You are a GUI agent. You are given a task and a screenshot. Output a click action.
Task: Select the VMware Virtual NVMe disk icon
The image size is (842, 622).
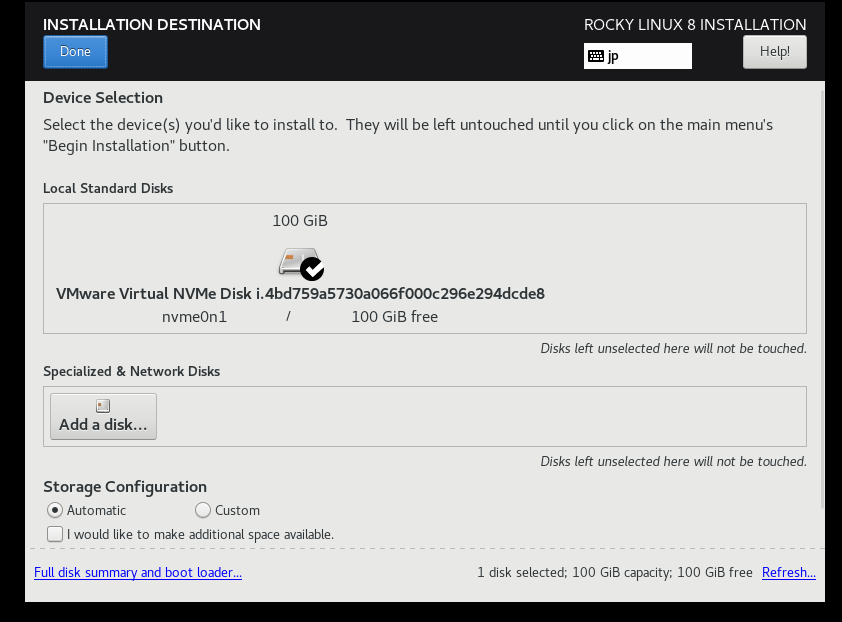click(300, 263)
